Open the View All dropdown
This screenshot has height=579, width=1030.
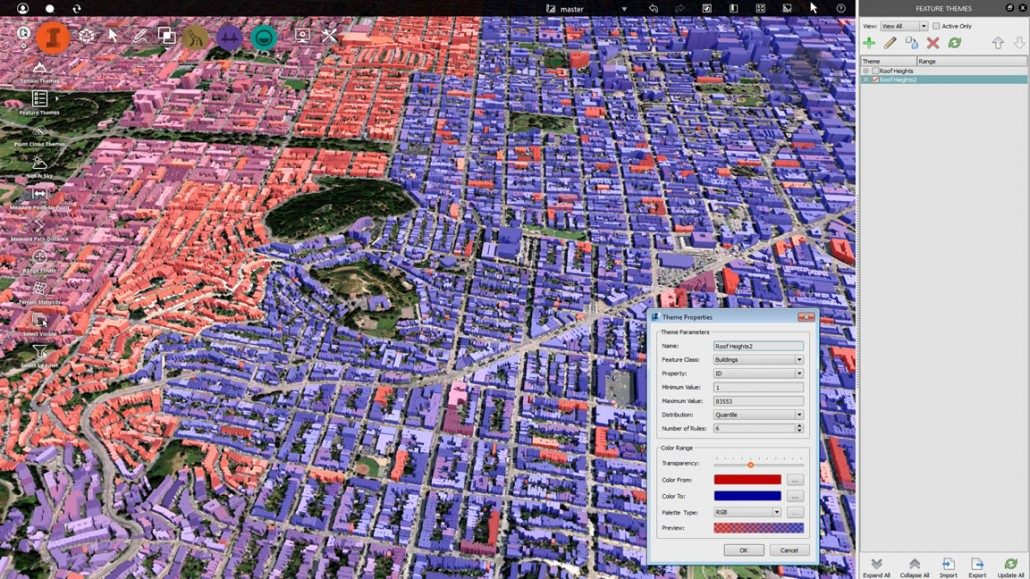pos(904,26)
